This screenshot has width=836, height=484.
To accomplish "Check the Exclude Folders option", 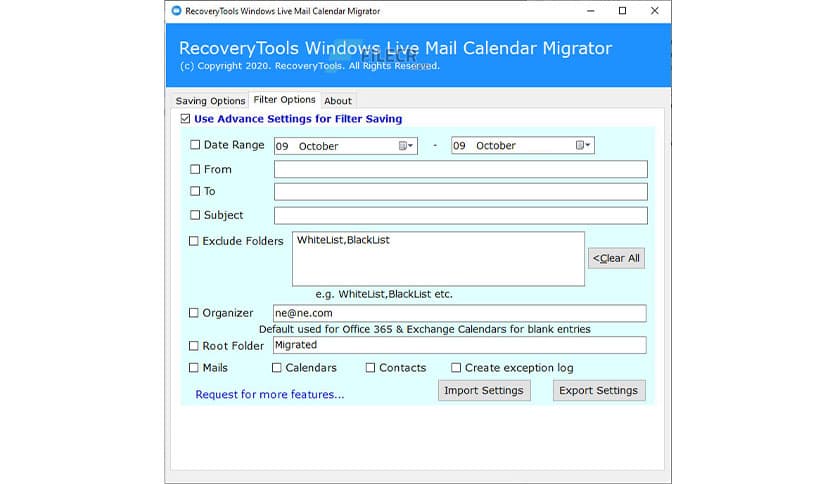I will [194, 241].
